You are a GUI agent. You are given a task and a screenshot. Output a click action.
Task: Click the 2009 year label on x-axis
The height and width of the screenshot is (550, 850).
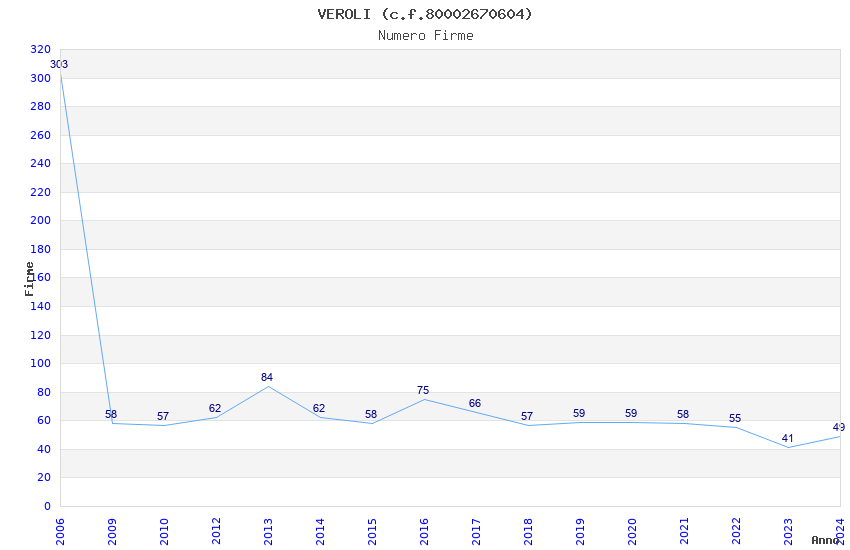tap(112, 532)
